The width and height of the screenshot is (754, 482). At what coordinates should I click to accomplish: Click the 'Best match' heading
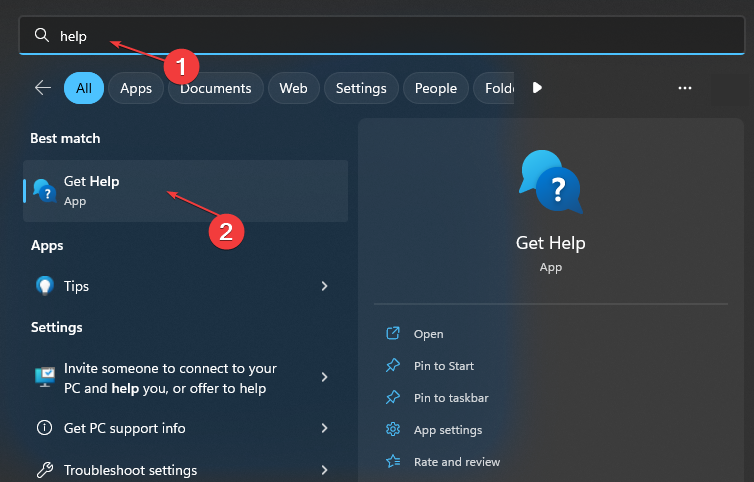point(65,139)
